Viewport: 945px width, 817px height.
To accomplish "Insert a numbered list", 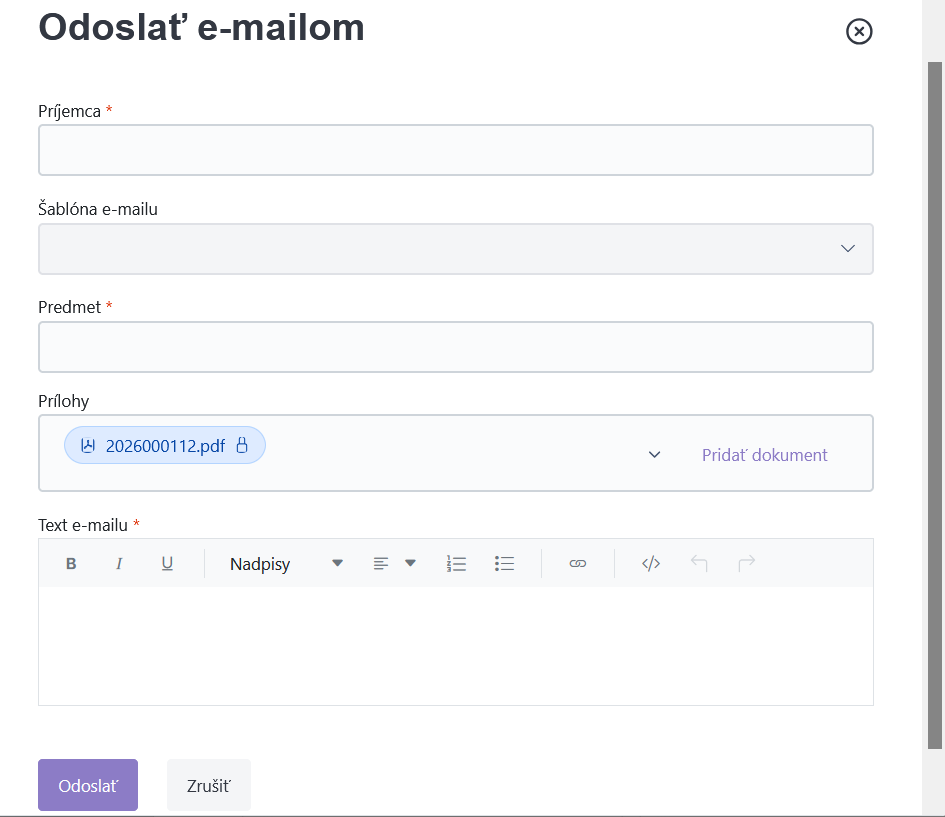I will tap(456, 563).
